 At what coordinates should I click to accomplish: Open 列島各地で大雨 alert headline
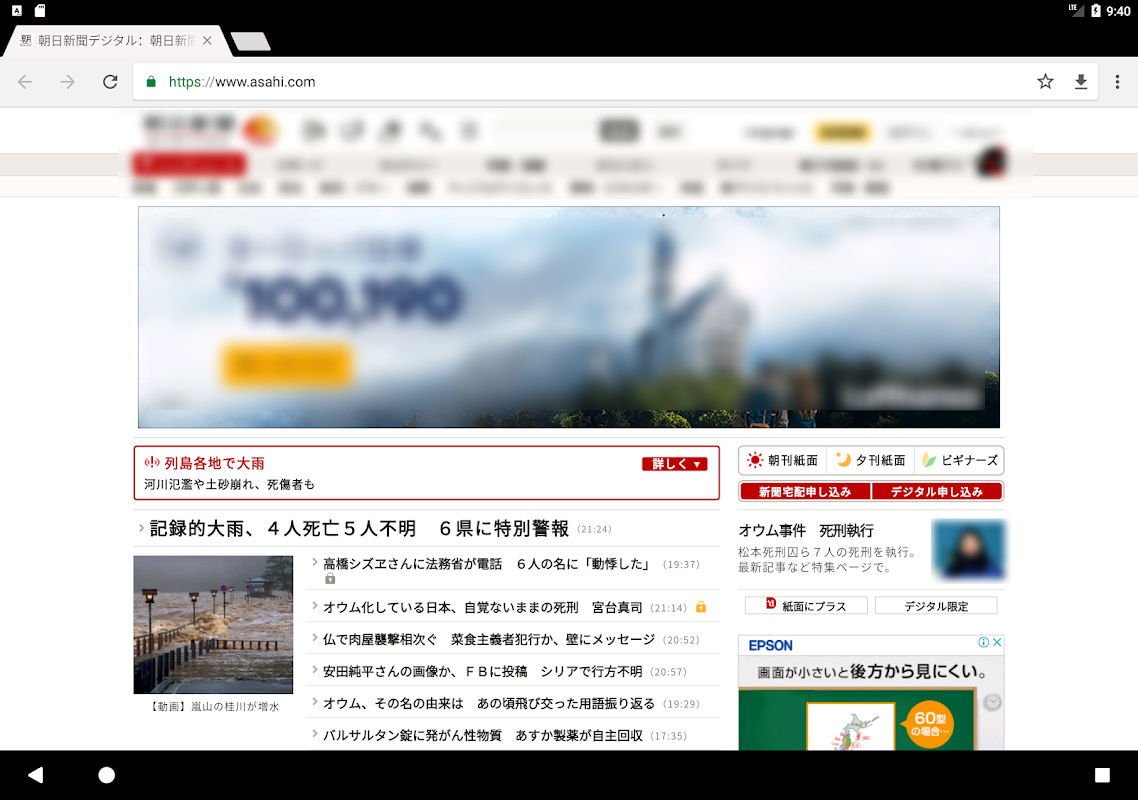click(x=214, y=463)
